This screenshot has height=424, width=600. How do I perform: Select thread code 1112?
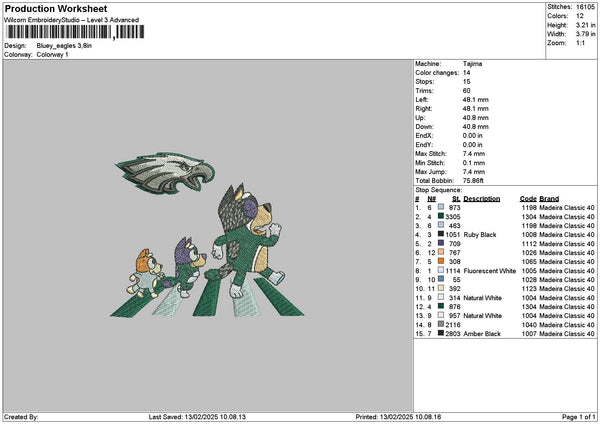[x=529, y=243]
